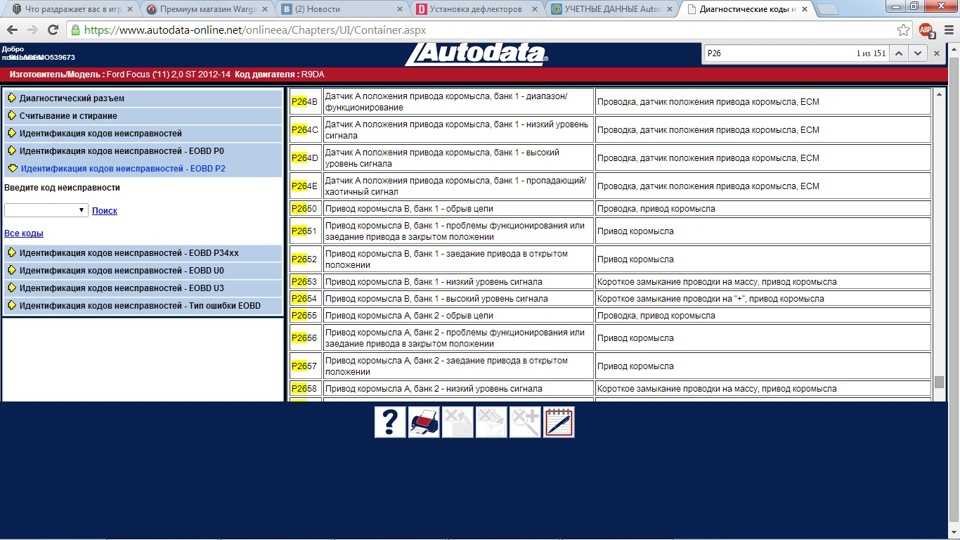The height and width of the screenshot is (540, 960).
Task: Select code cell P2650
Action: pyautogui.click(x=305, y=209)
